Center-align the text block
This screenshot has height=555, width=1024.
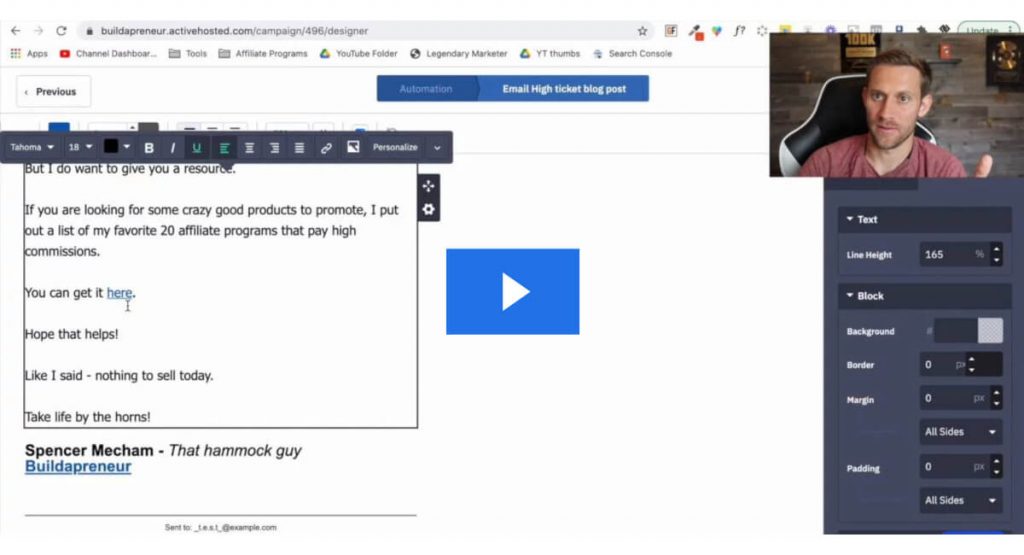pyautogui.click(x=249, y=148)
